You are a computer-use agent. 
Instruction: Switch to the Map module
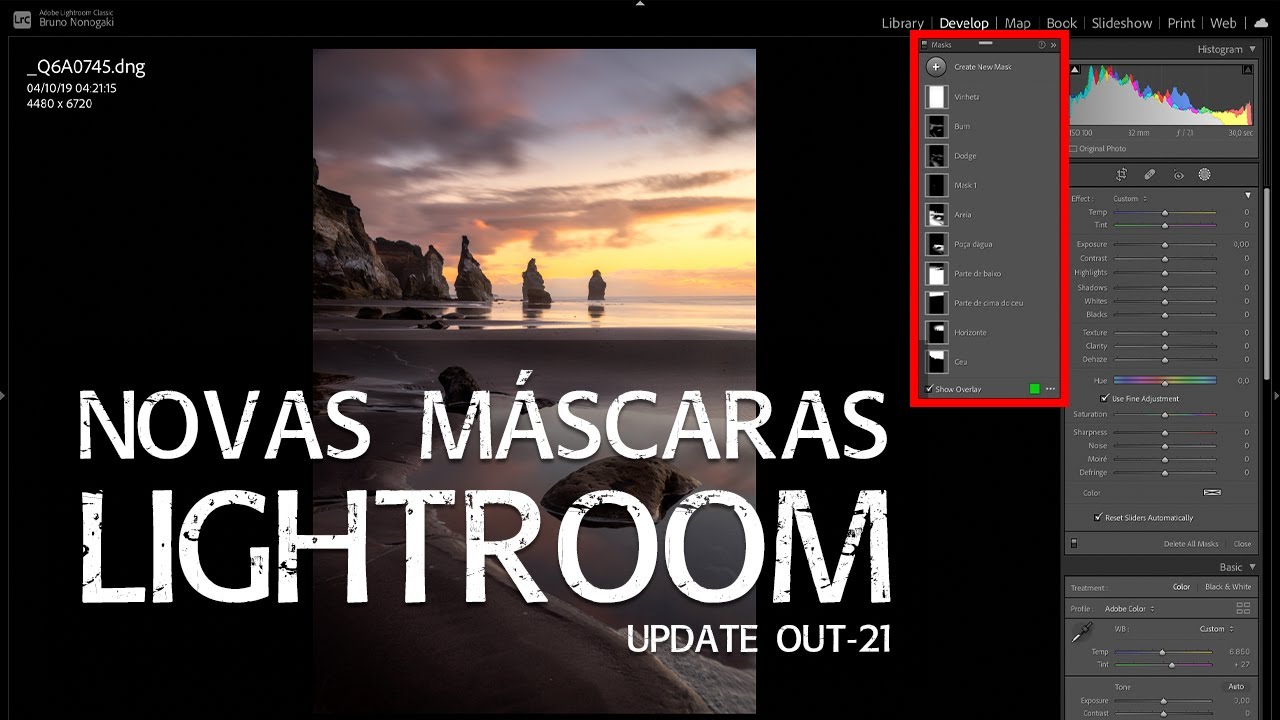[x=1018, y=23]
